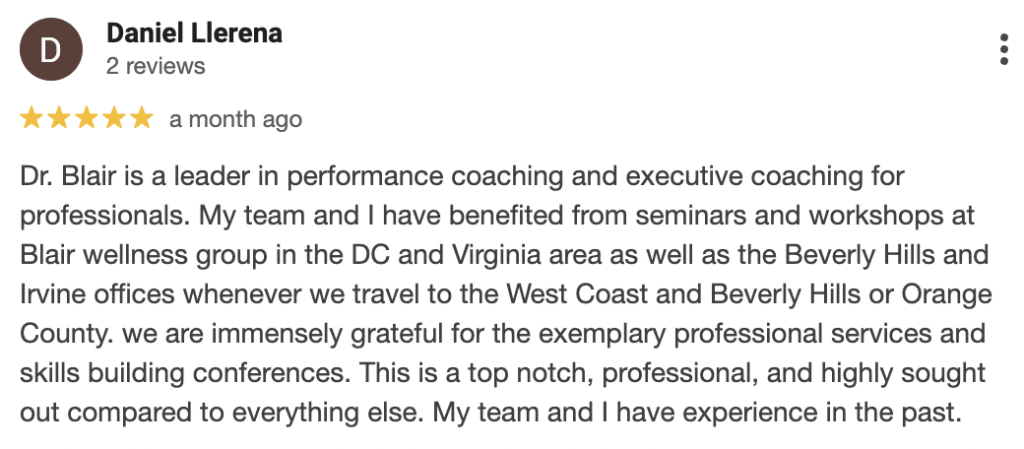Click the "a month ago" timestamp
The height and width of the screenshot is (449, 1024).
click(x=236, y=119)
